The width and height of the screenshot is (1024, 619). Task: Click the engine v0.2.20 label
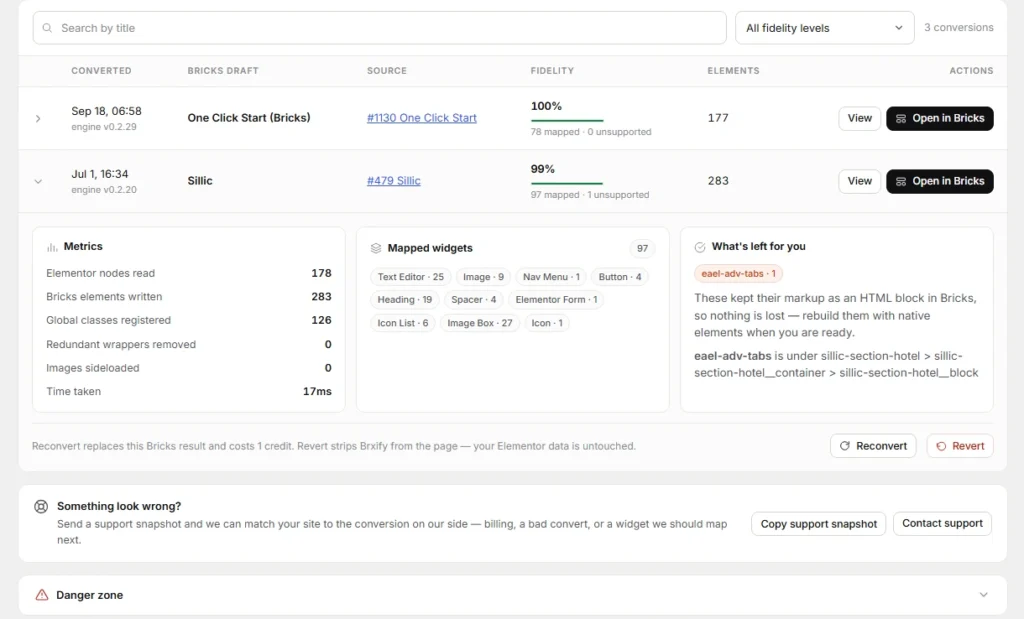pos(104,189)
